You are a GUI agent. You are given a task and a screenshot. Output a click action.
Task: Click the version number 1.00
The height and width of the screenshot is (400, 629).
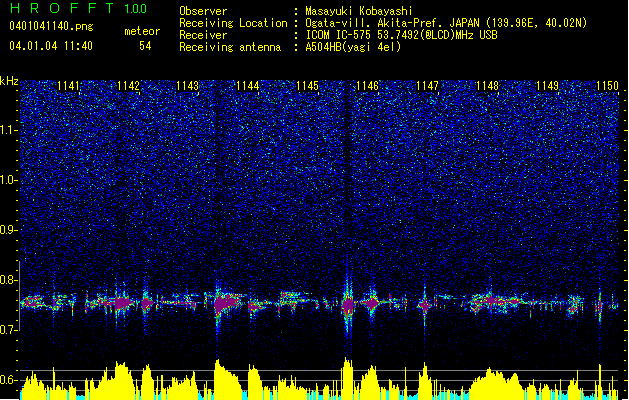coord(136,9)
